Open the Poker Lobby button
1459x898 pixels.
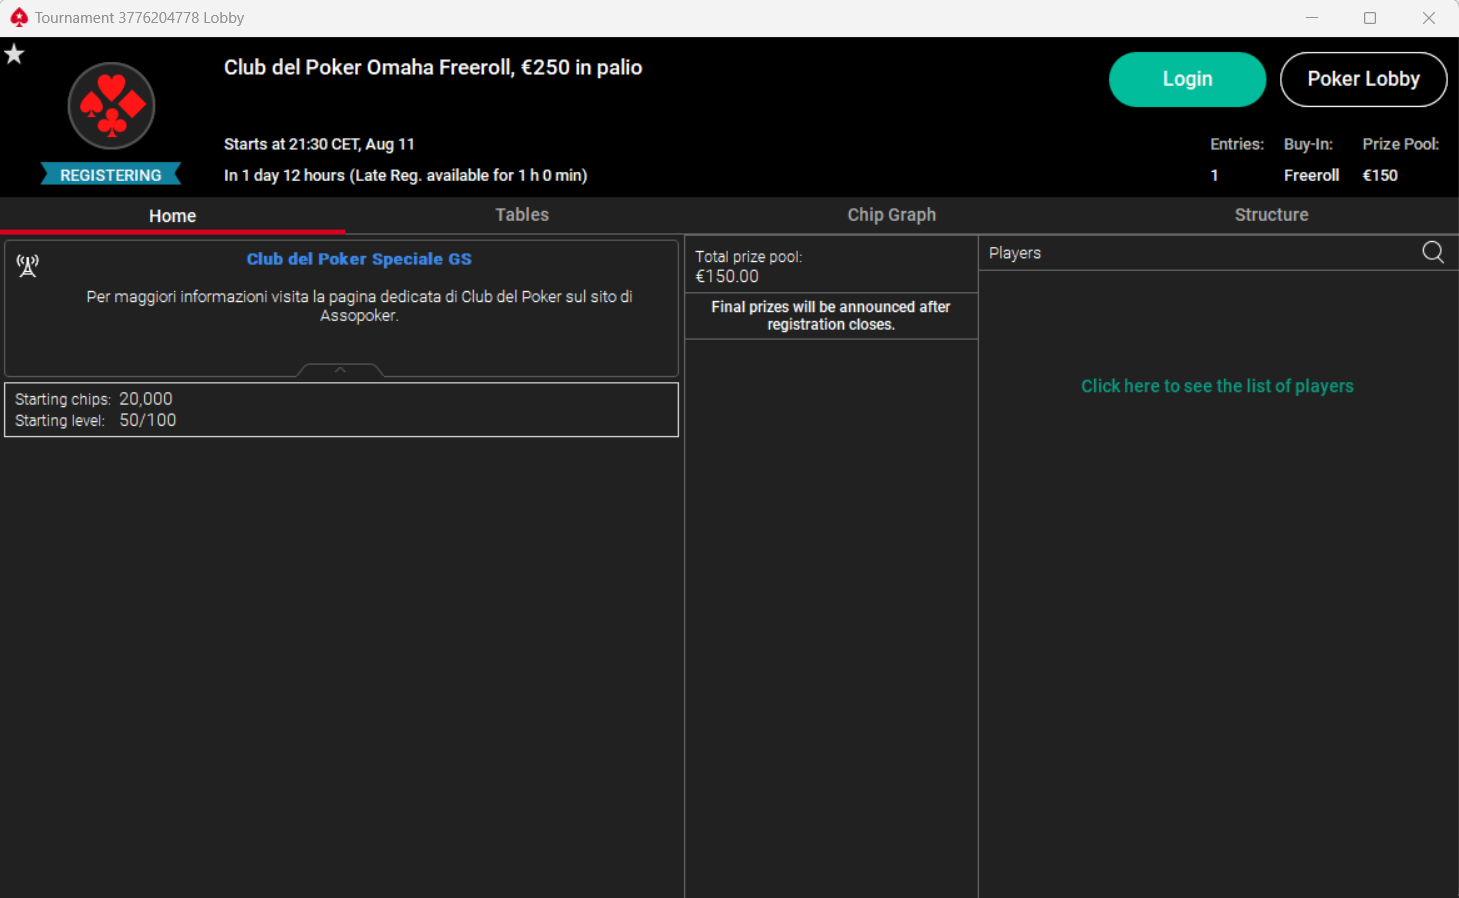click(x=1363, y=79)
